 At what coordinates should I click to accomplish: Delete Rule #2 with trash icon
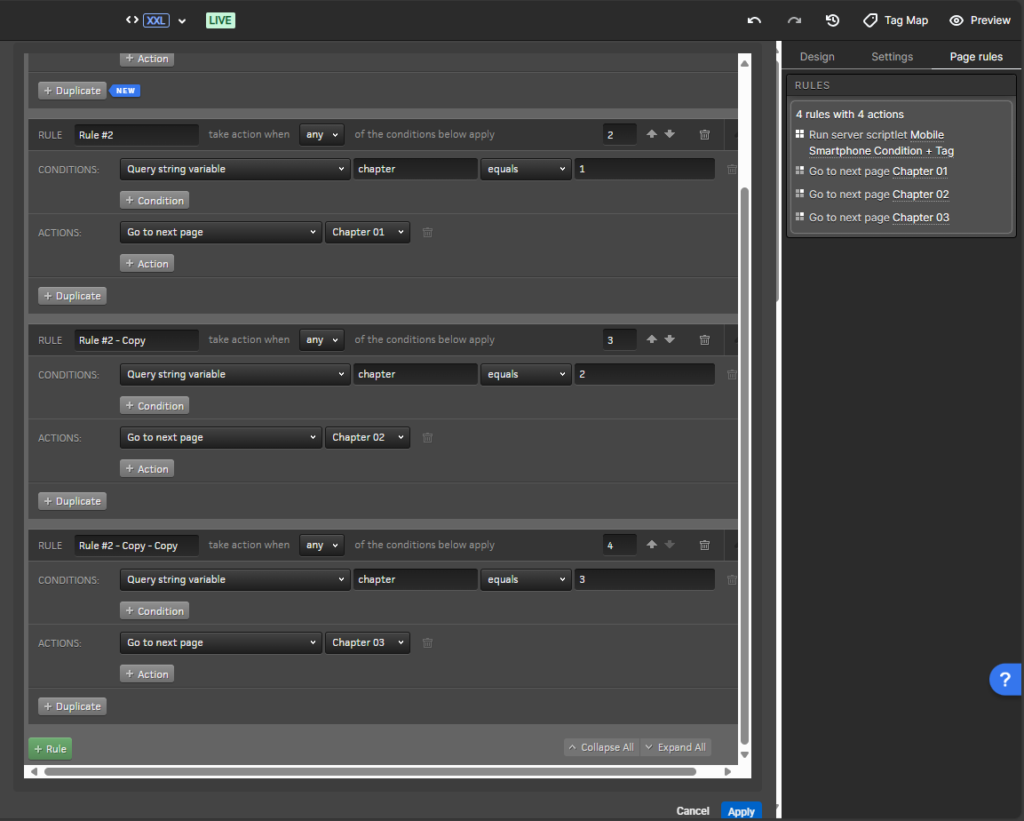coord(705,134)
